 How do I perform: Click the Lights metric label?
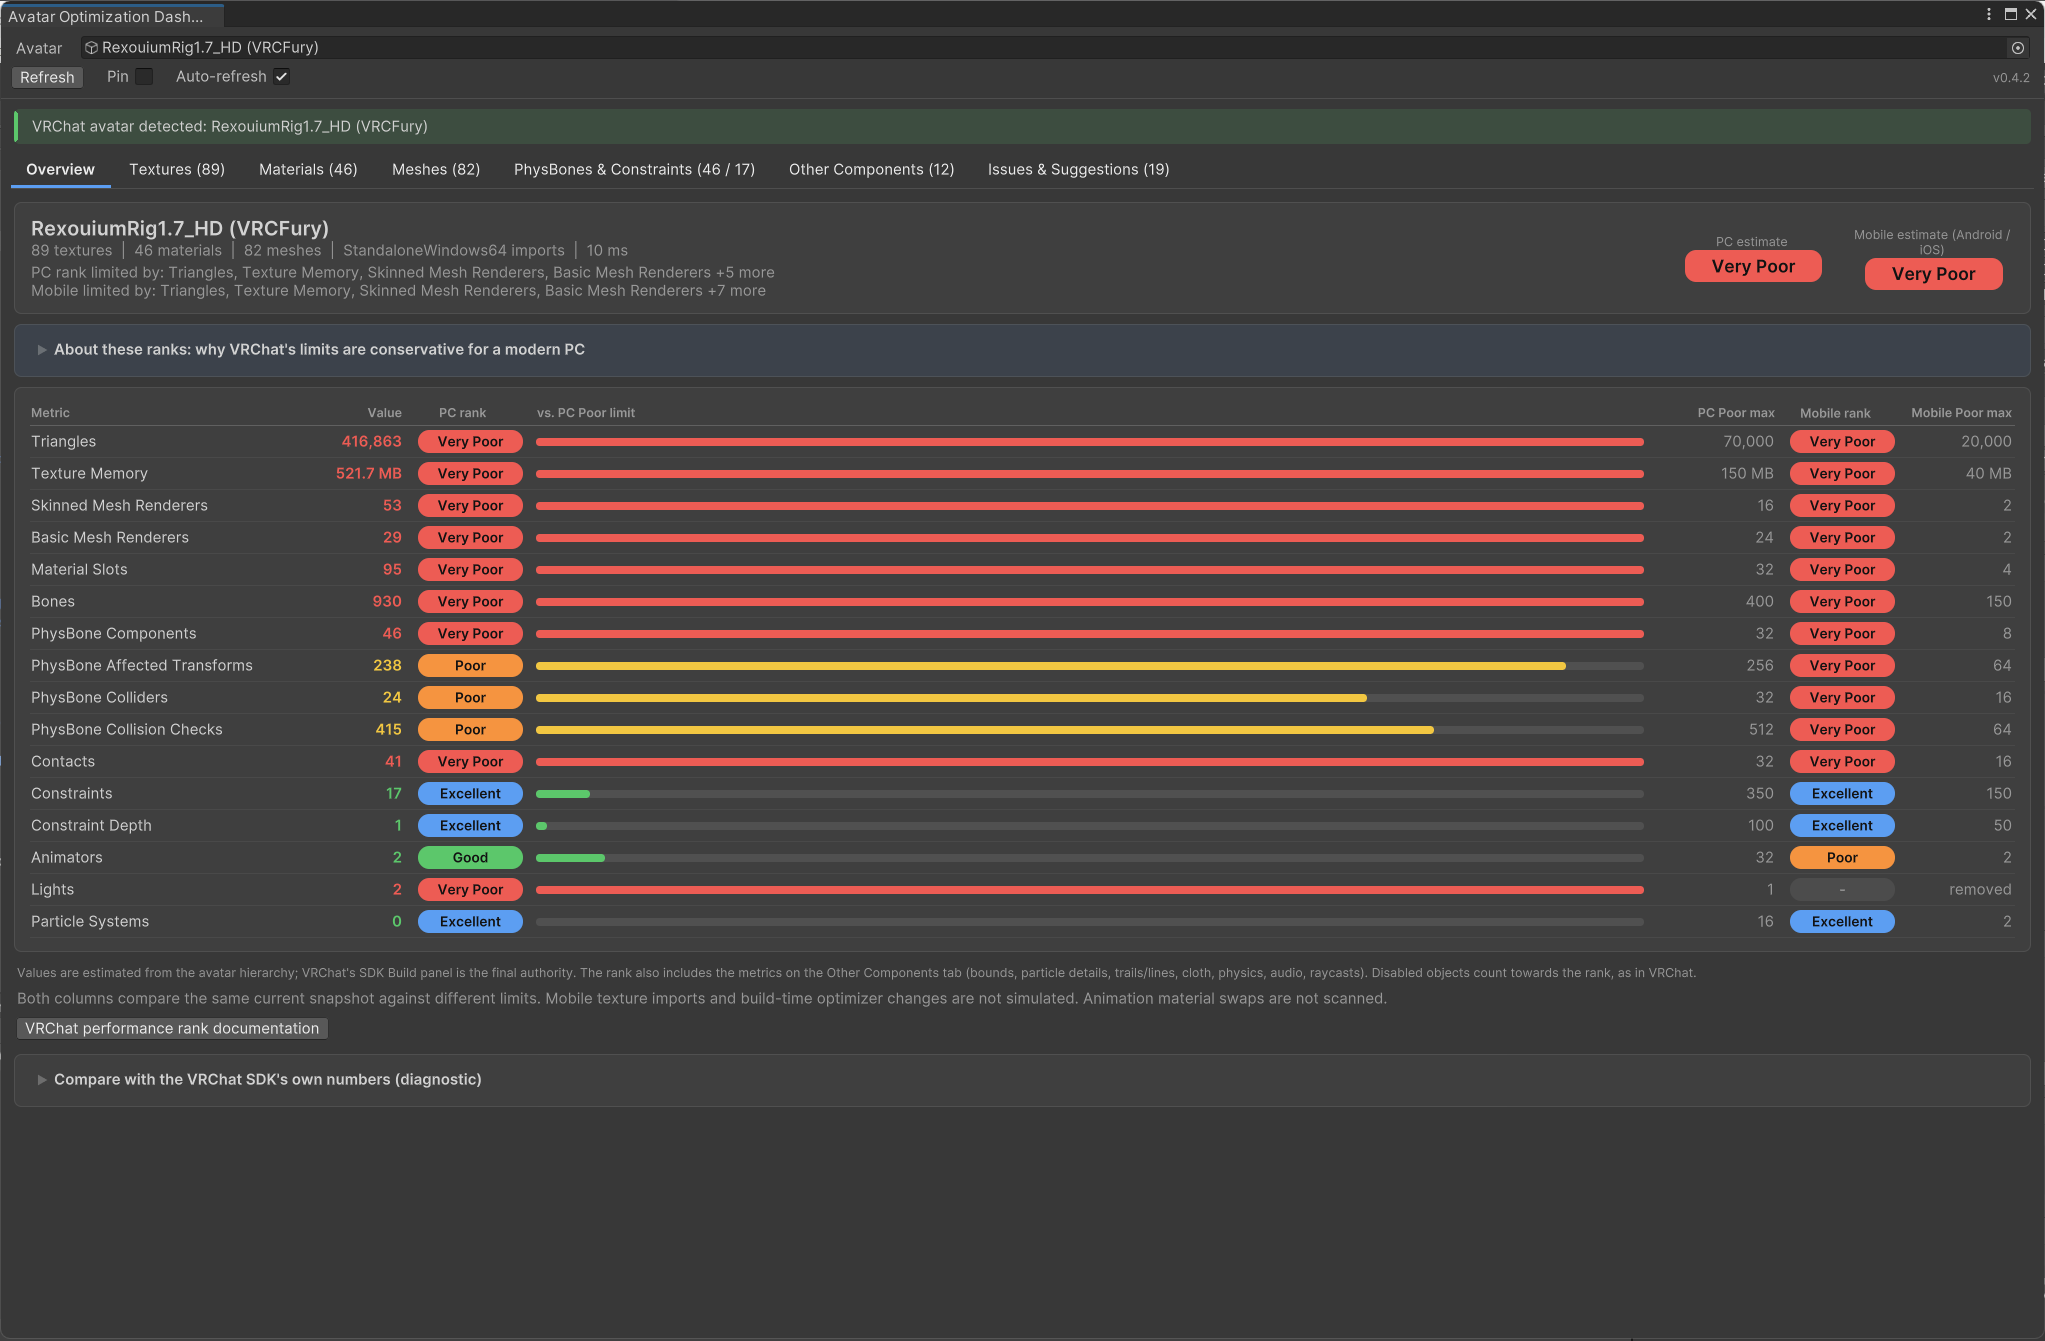coord(52,890)
